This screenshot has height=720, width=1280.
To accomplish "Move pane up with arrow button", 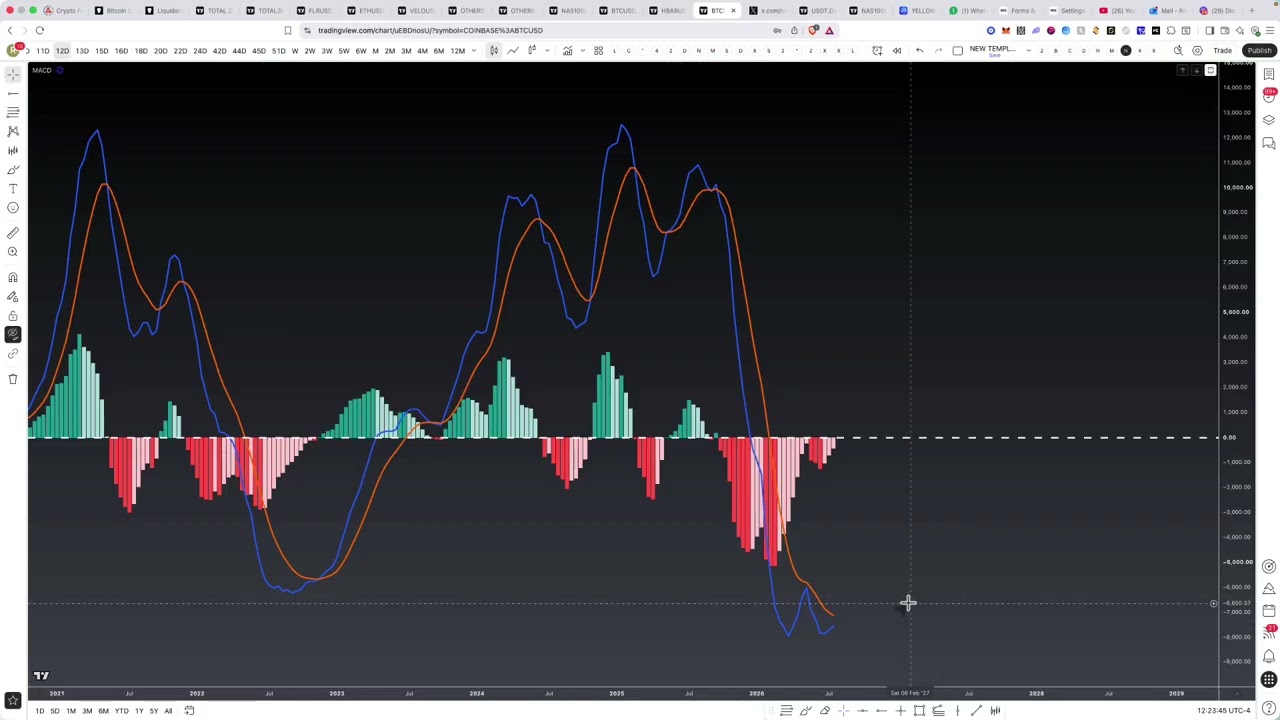I will (1182, 71).
